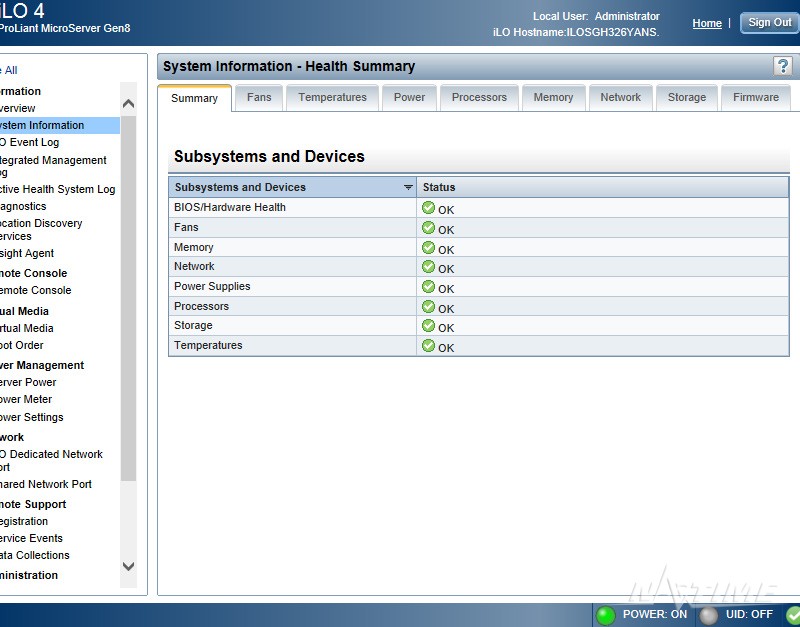Click the green check icon in Network row
The image size is (800, 627).
[429, 266]
